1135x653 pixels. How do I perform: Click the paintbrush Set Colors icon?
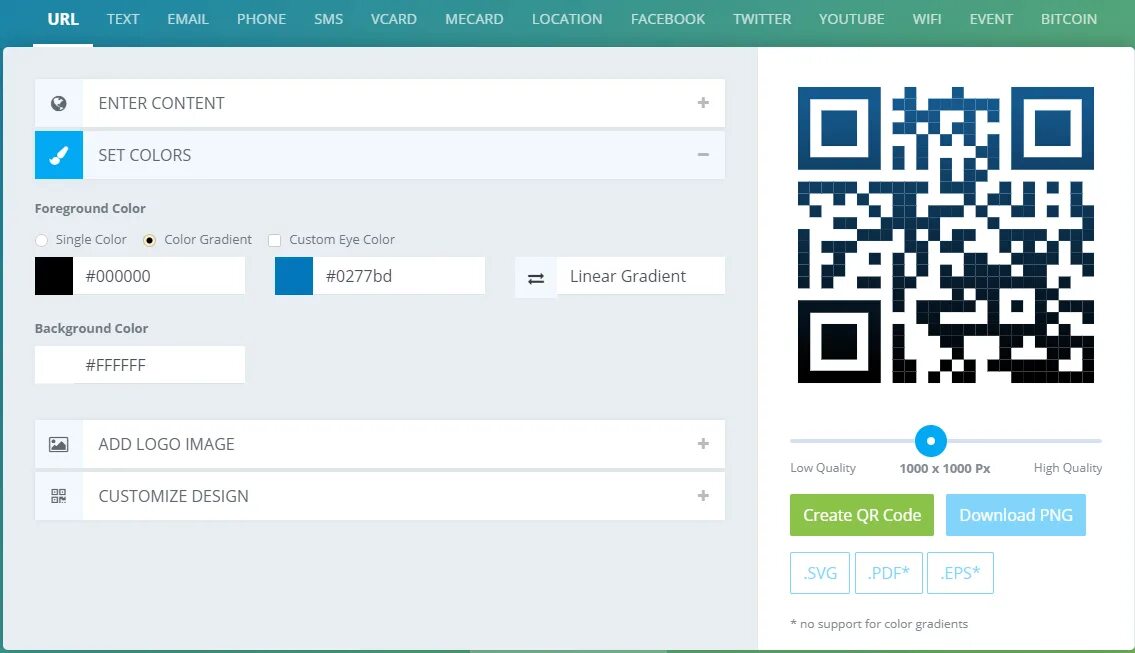[59, 155]
